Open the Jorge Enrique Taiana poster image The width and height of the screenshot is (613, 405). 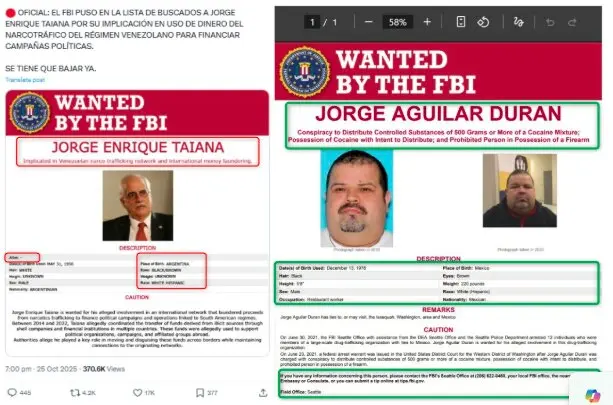coord(137,223)
